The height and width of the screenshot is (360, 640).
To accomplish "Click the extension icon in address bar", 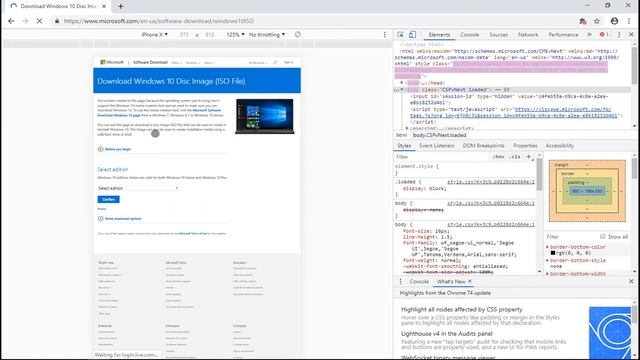I will click(583, 21).
